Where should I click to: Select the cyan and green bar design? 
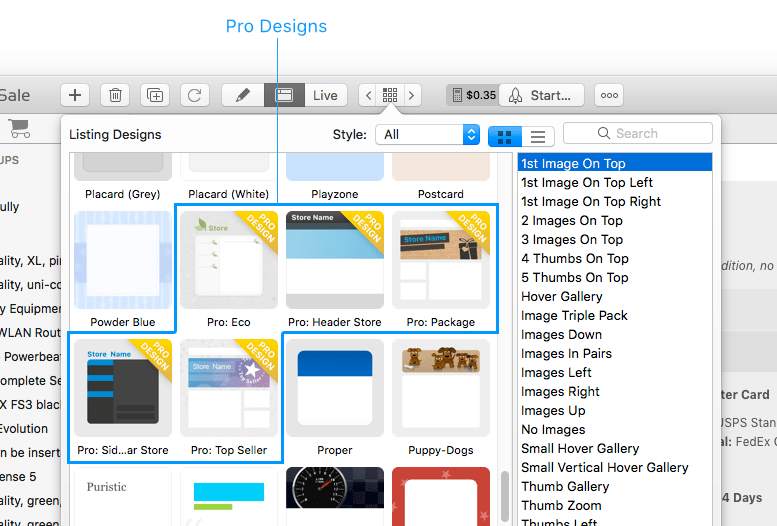(229, 496)
